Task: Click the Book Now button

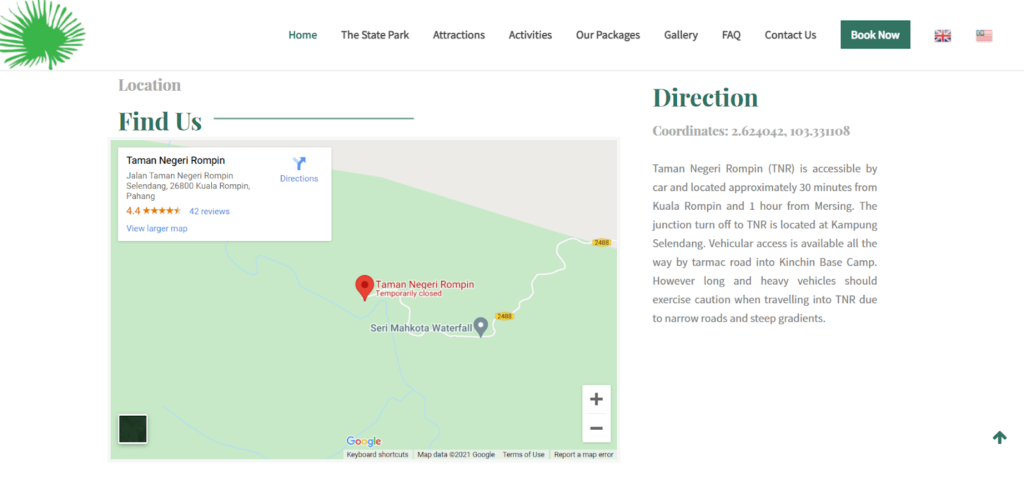Action: point(875,35)
